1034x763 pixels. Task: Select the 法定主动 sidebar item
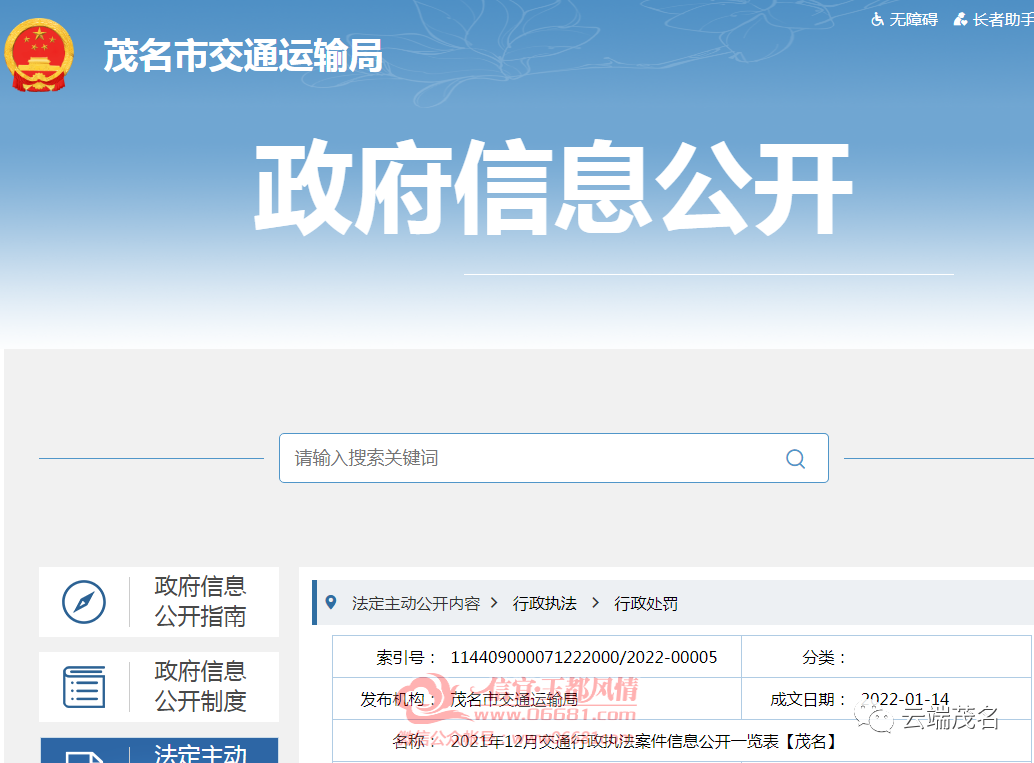pos(159,750)
